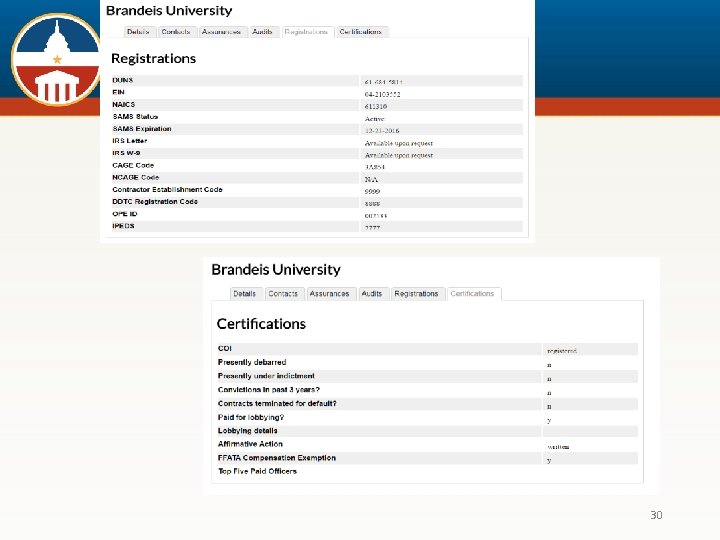
Task: Select DDTC Registration Code label
Action: tap(155, 202)
